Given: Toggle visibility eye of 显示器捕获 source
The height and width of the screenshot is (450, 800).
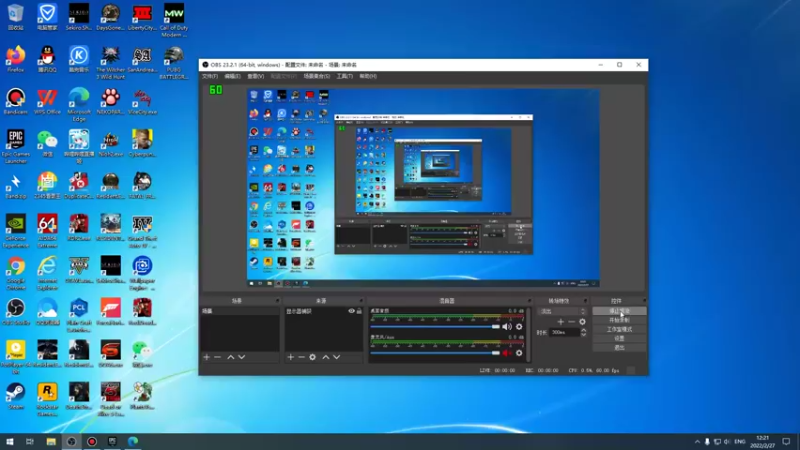Looking at the screenshot, I should (x=351, y=311).
